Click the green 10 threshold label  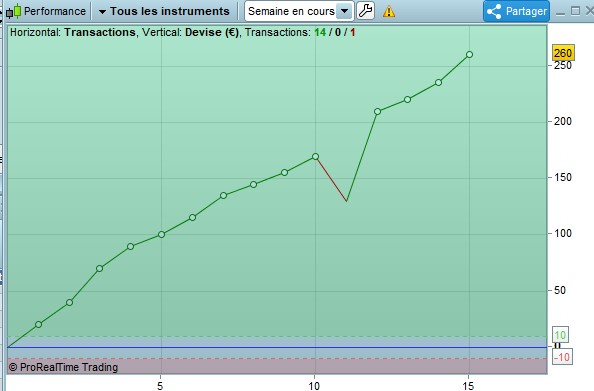pos(560,335)
